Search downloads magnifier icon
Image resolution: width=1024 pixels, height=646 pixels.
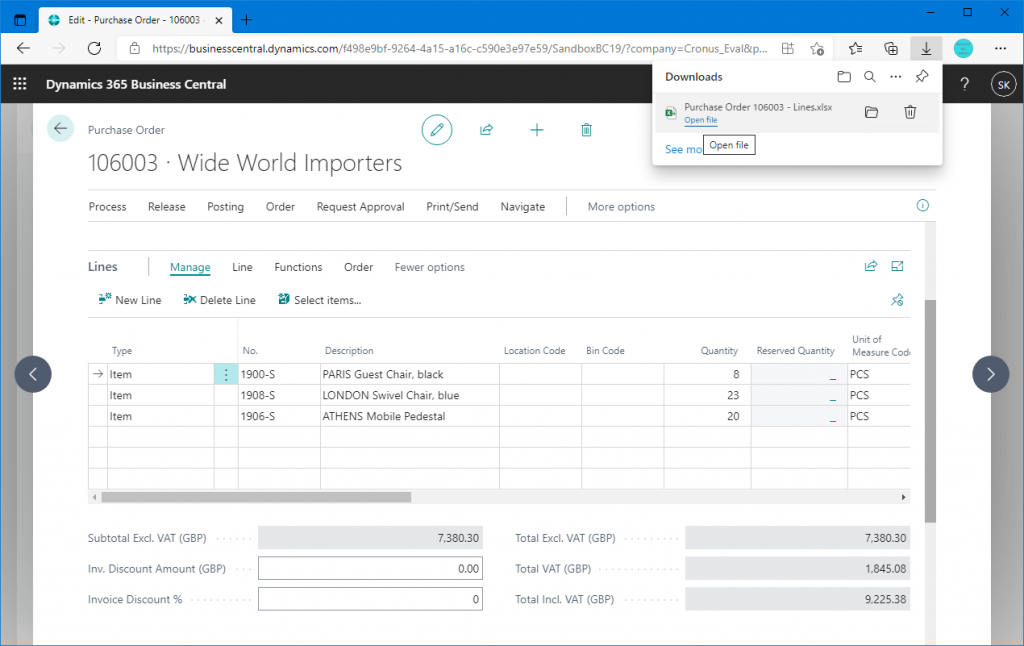point(870,76)
